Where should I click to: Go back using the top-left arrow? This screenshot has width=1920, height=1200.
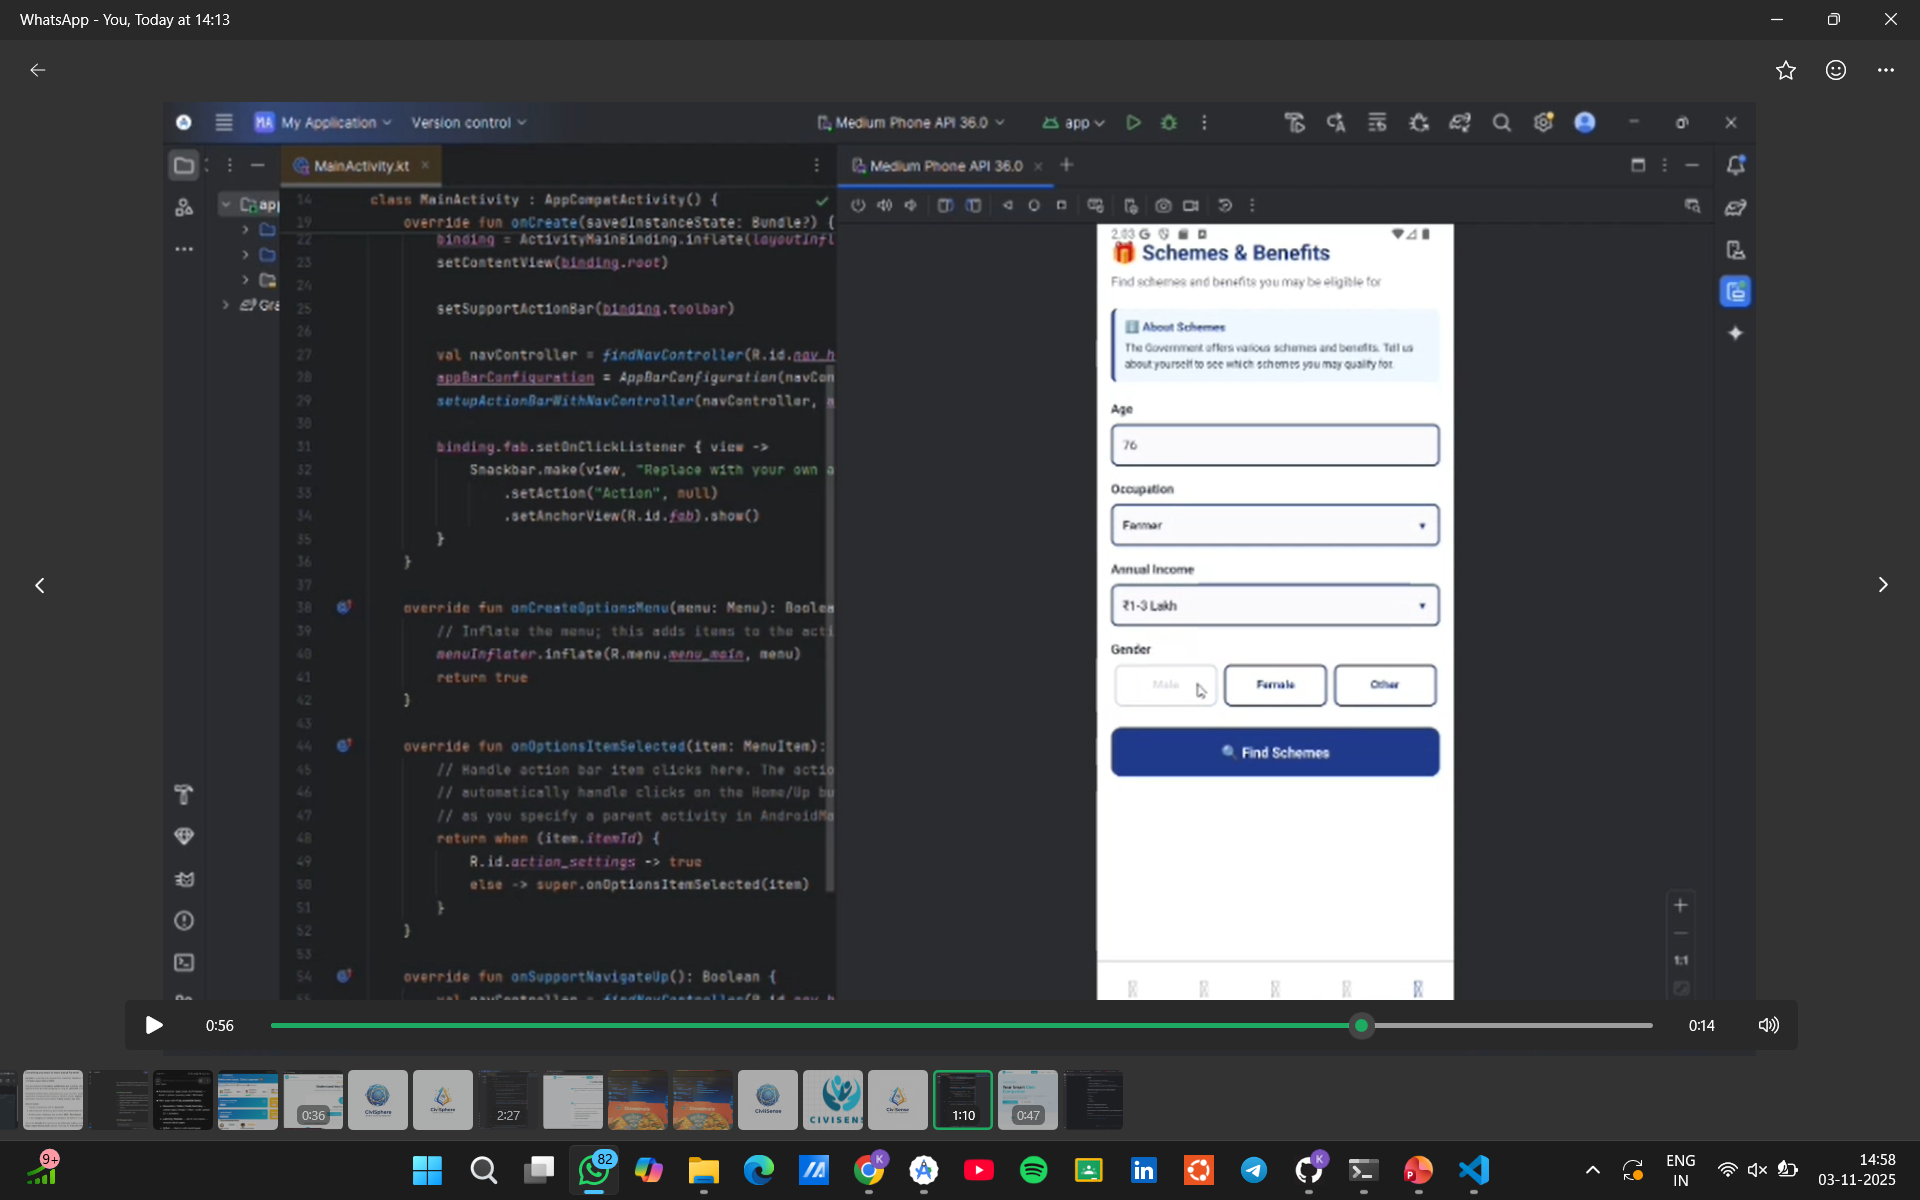tap(38, 70)
